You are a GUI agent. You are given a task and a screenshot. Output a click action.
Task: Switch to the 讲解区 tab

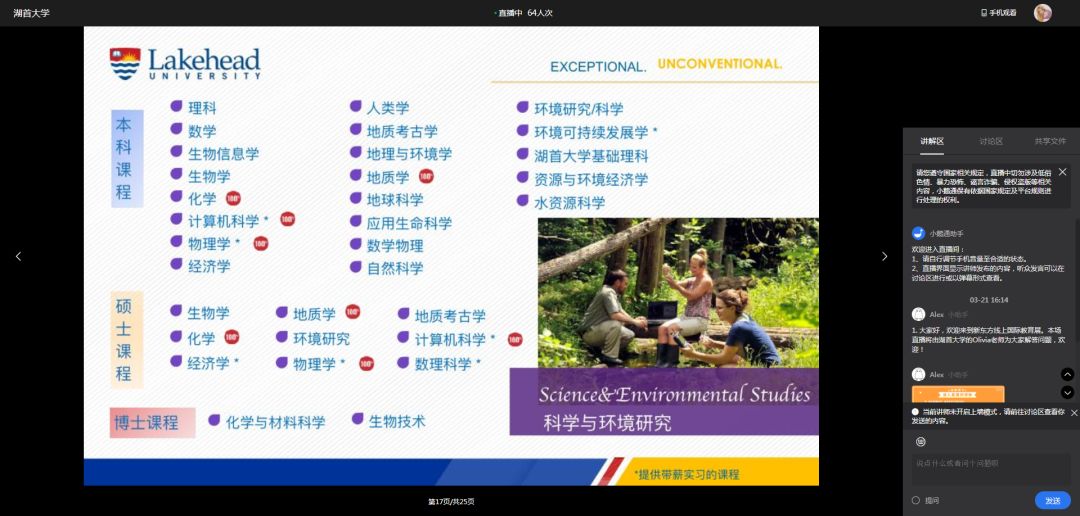pos(932,141)
